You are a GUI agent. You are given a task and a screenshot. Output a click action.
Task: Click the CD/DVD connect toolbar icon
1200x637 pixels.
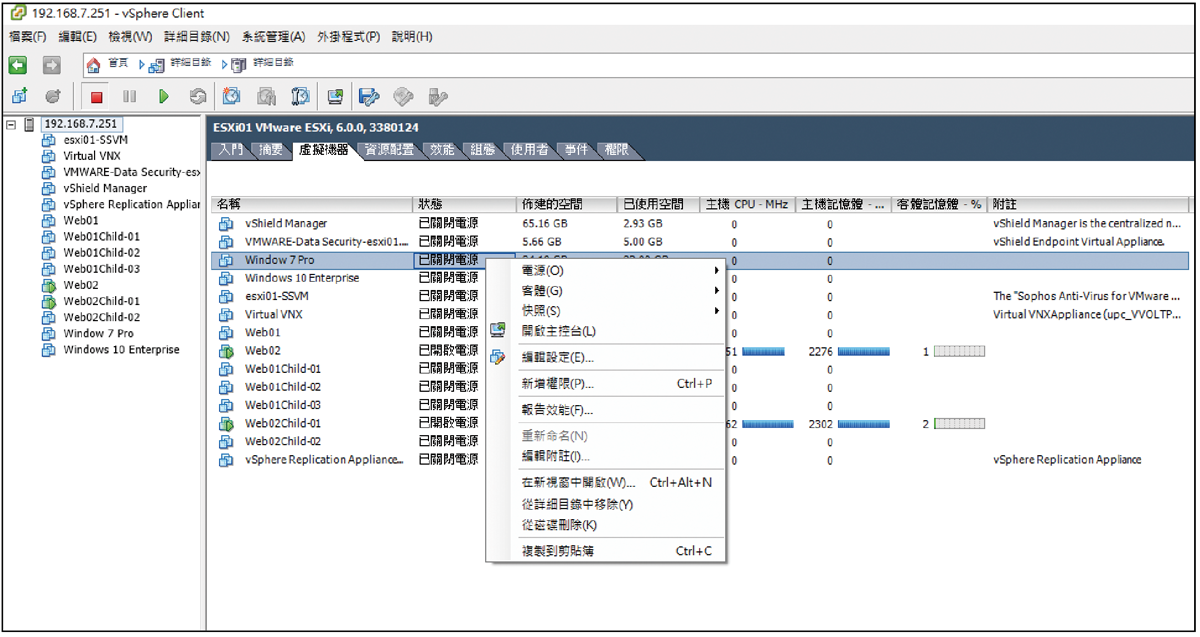point(403,97)
